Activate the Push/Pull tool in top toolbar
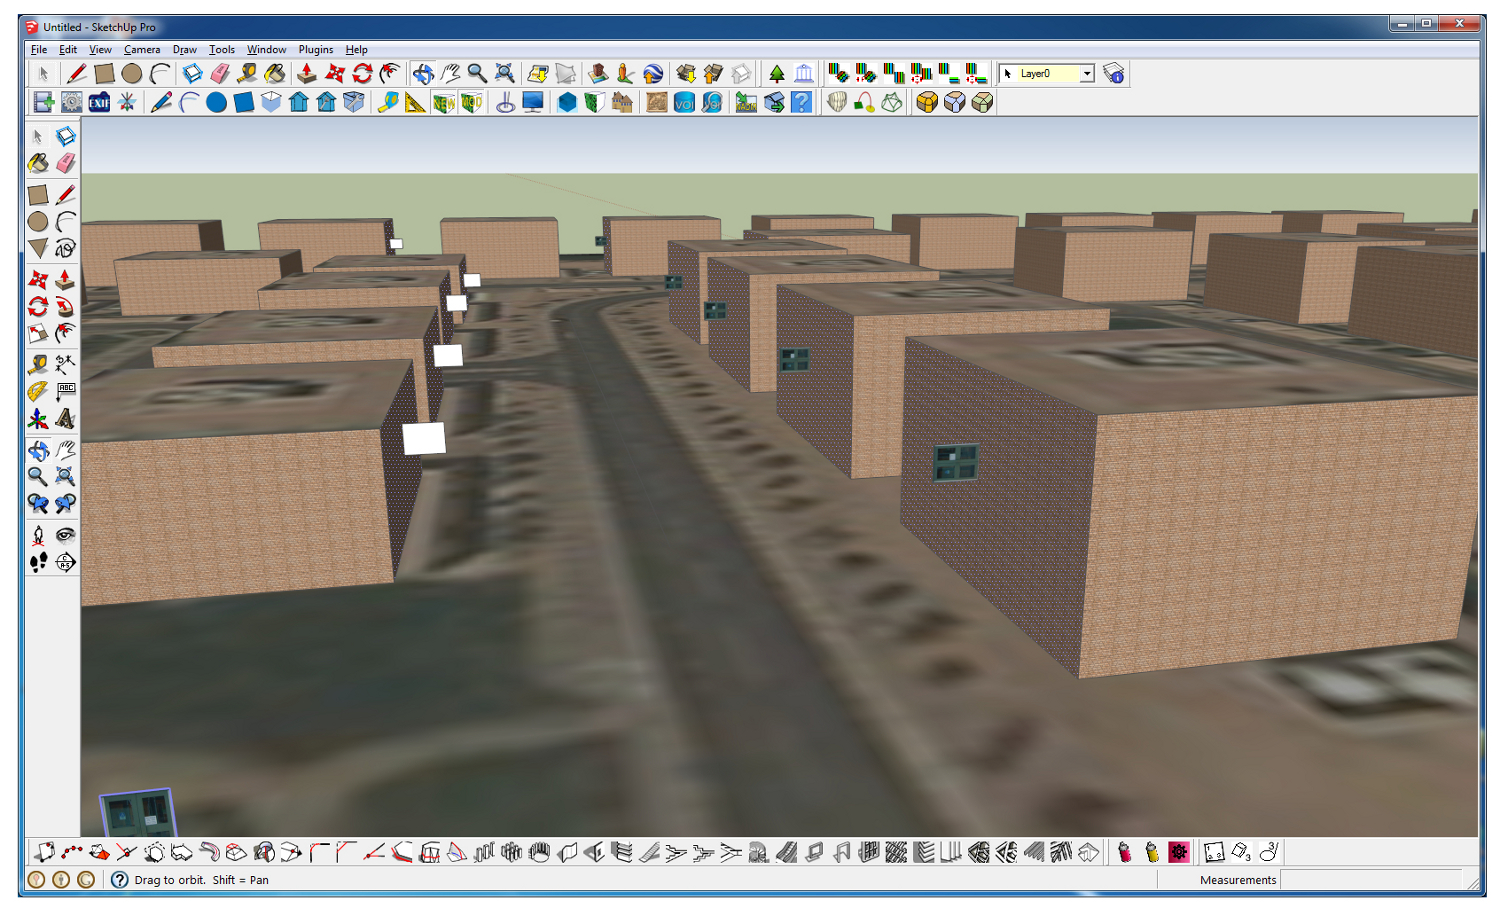 pos(307,74)
